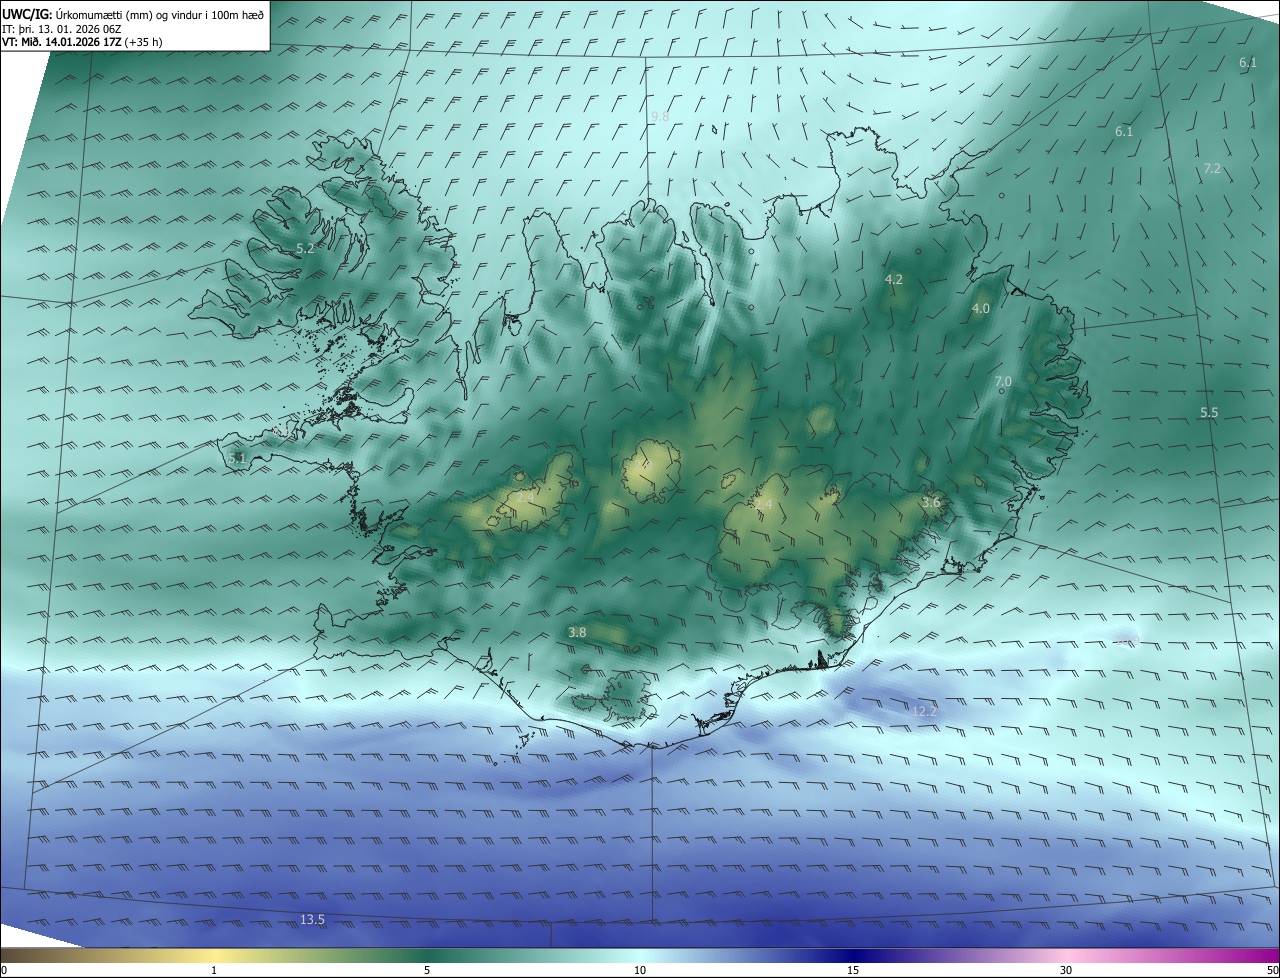Click the 4.2 value label on the map
1280x978 pixels.
click(x=894, y=279)
